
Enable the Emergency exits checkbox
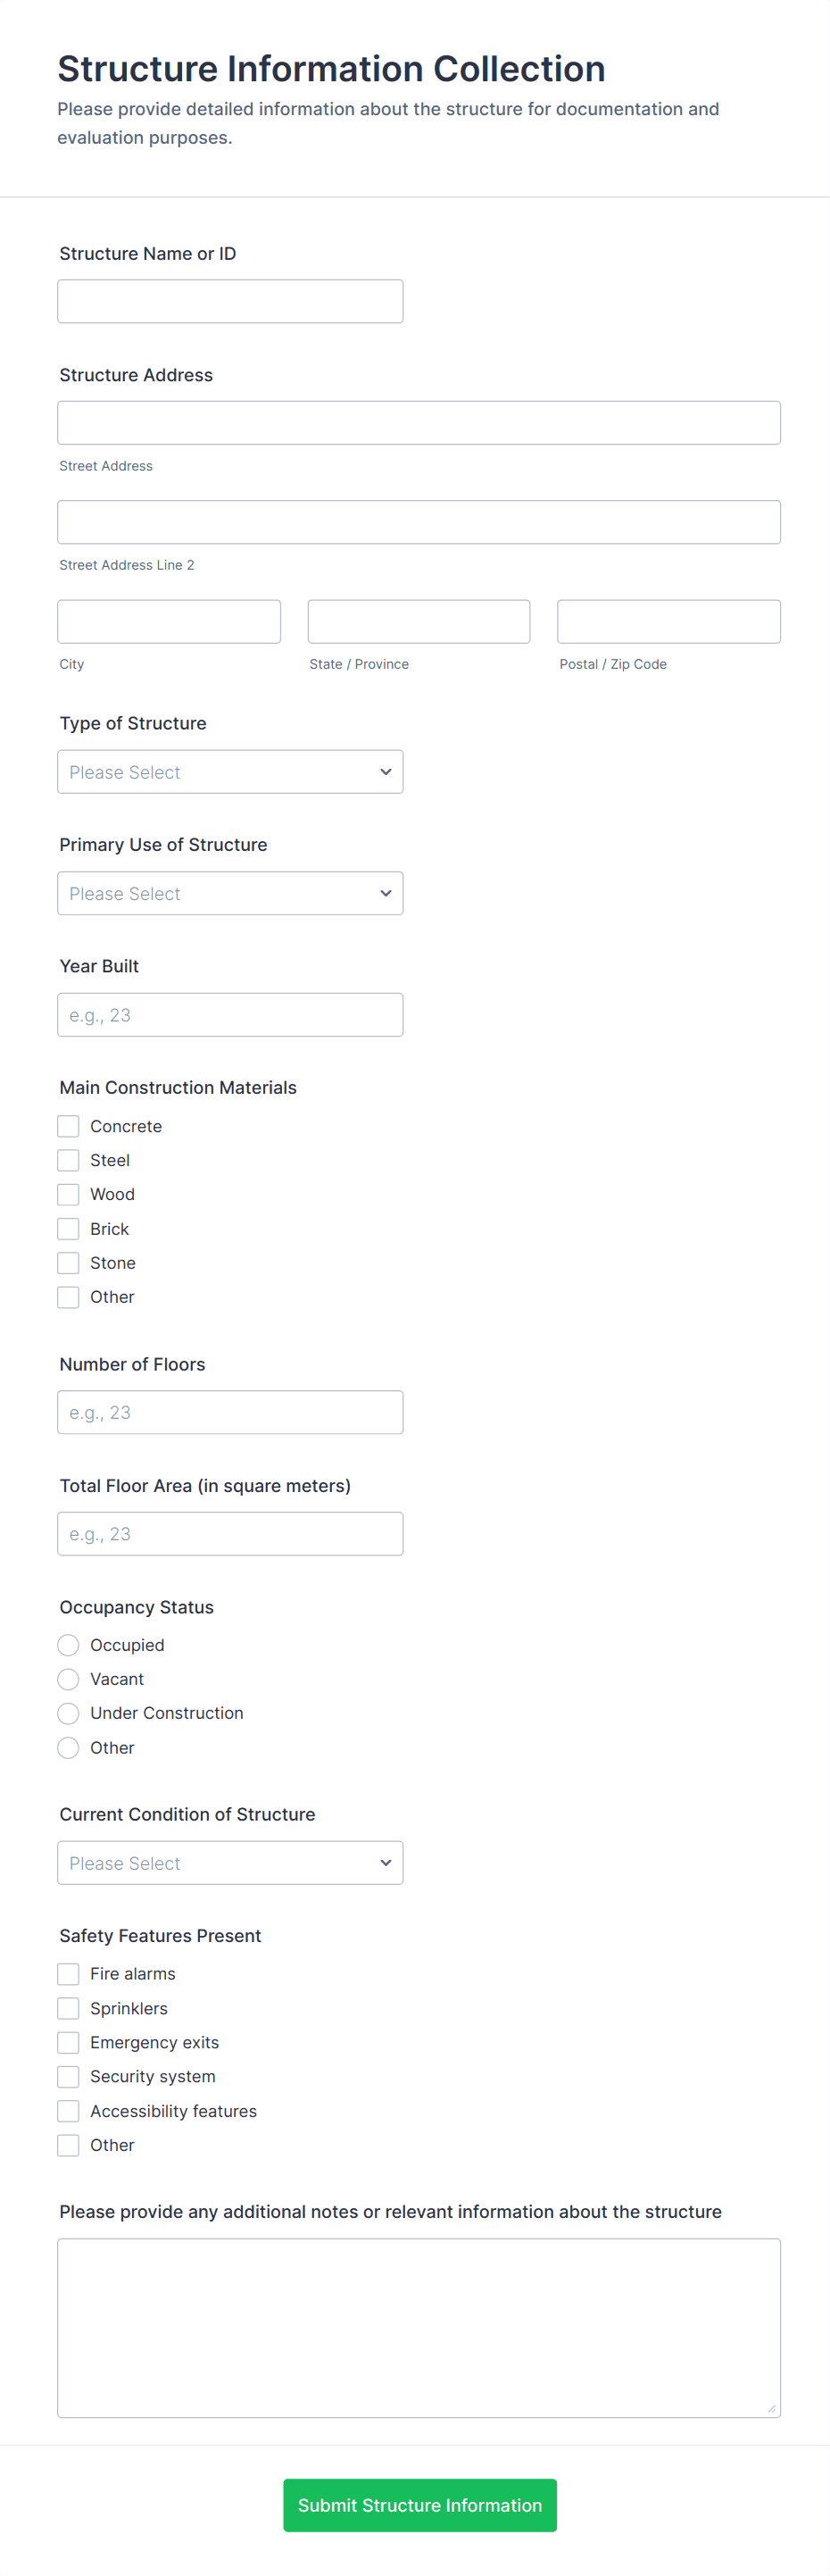coord(68,2042)
